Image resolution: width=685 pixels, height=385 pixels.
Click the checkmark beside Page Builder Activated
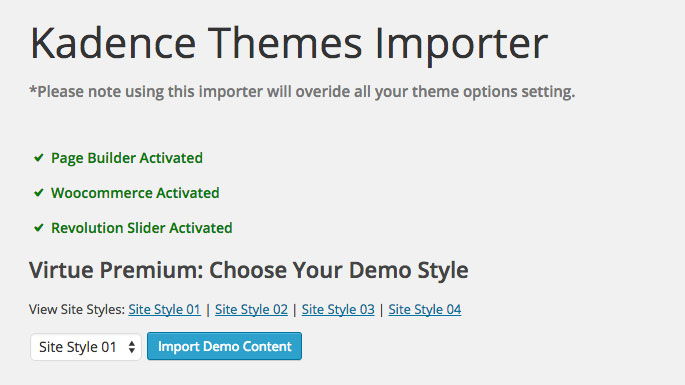(39, 157)
